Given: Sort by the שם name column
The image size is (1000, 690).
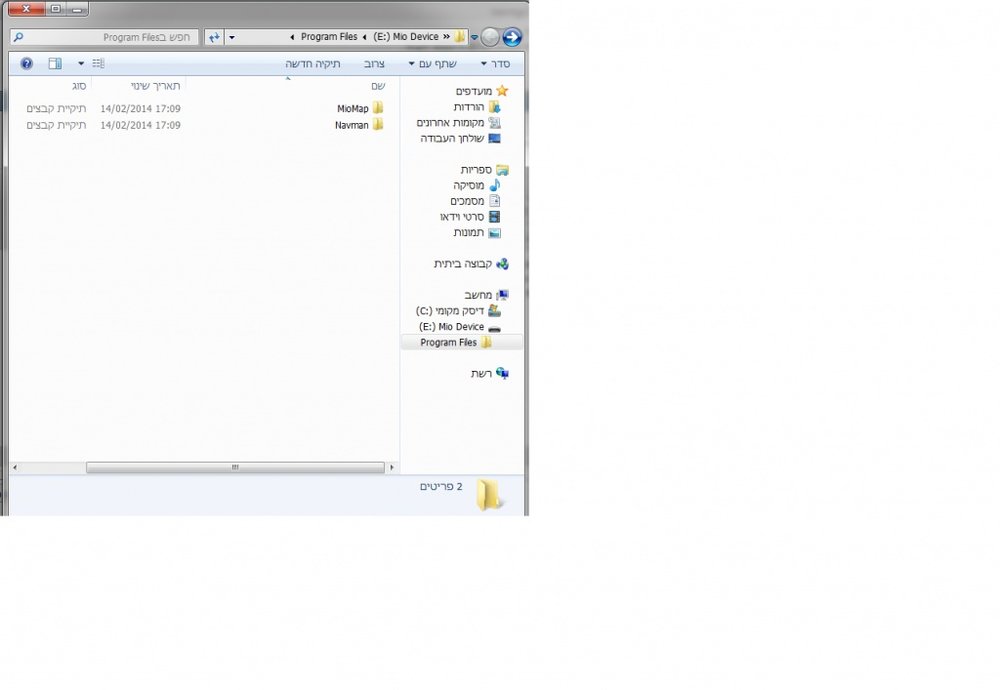Looking at the screenshot, I should pyautogui.click(x=378, y=85).
